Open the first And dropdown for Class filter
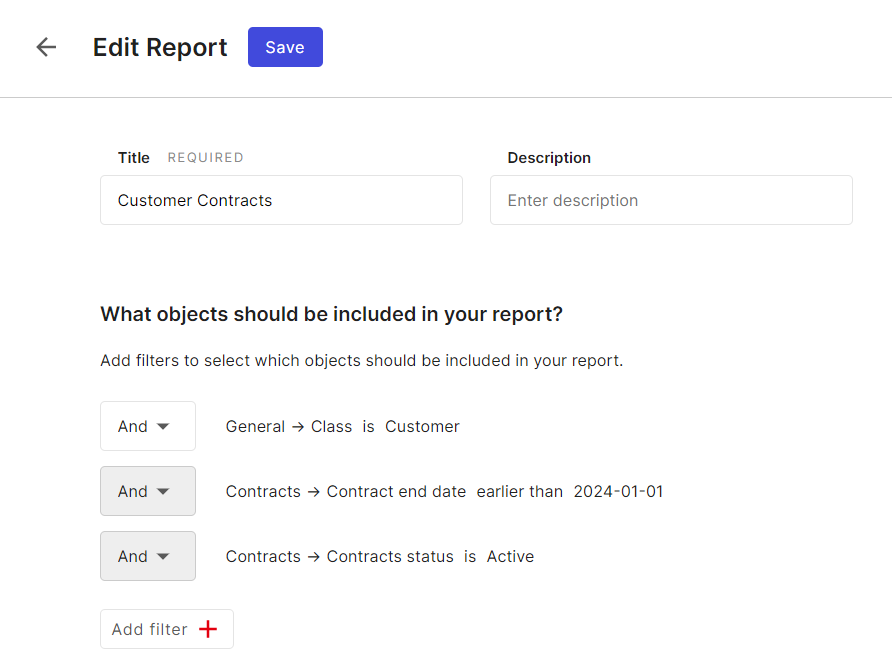The image size is (892, 671). 148,426
